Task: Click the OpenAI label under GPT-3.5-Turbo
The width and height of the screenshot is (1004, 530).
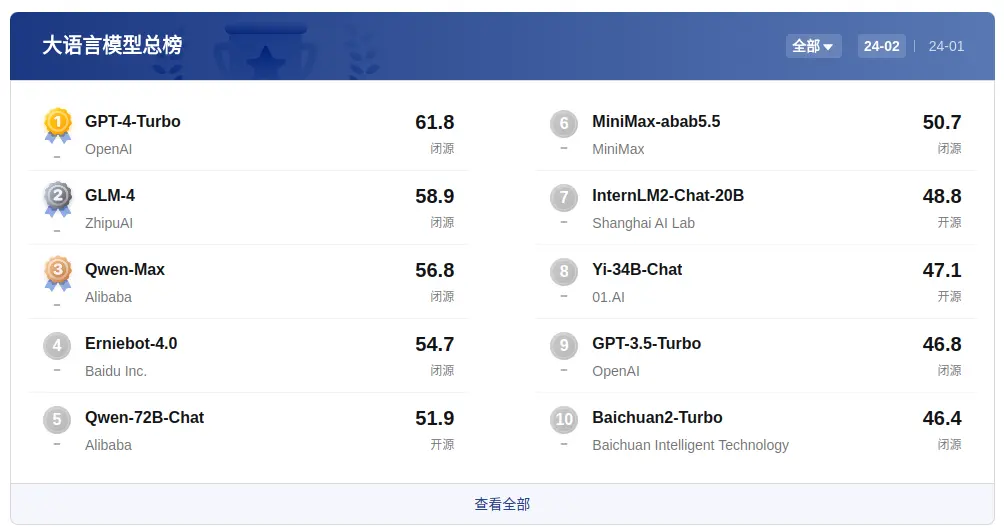Action: click(x=615, y=371)
